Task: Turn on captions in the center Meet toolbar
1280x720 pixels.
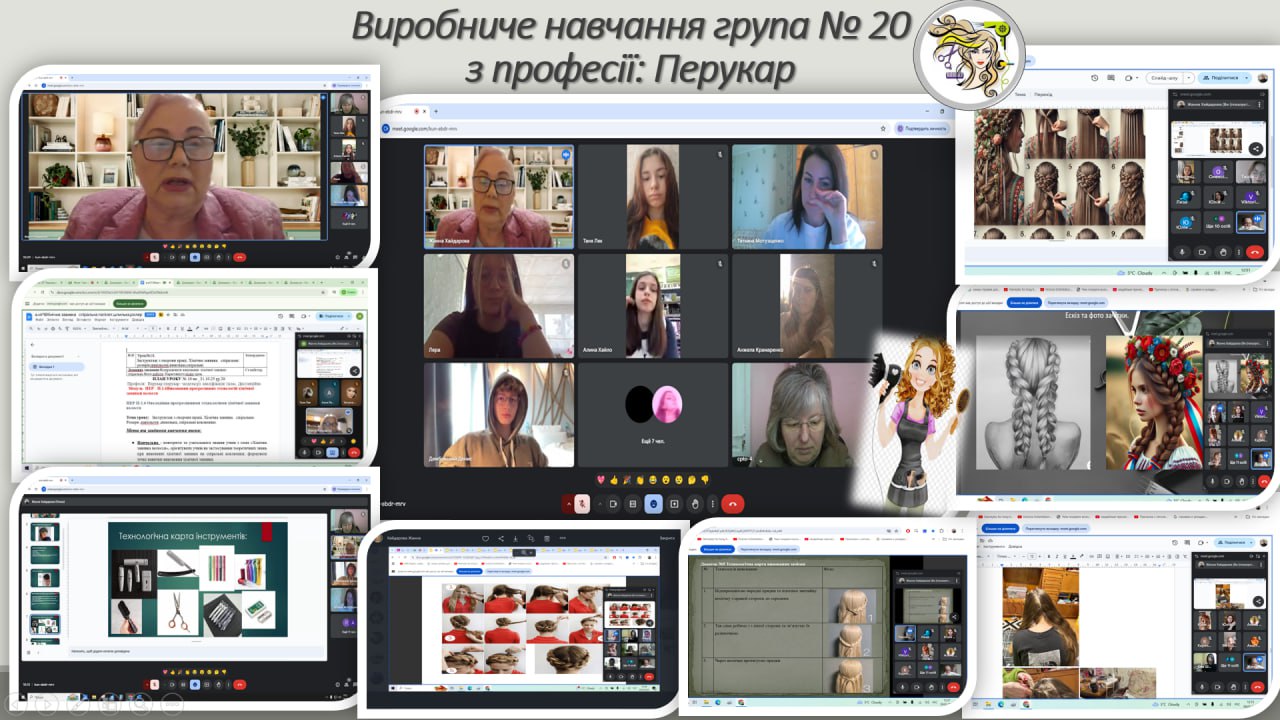Action: pyautogui.click(x=633, y=504)
